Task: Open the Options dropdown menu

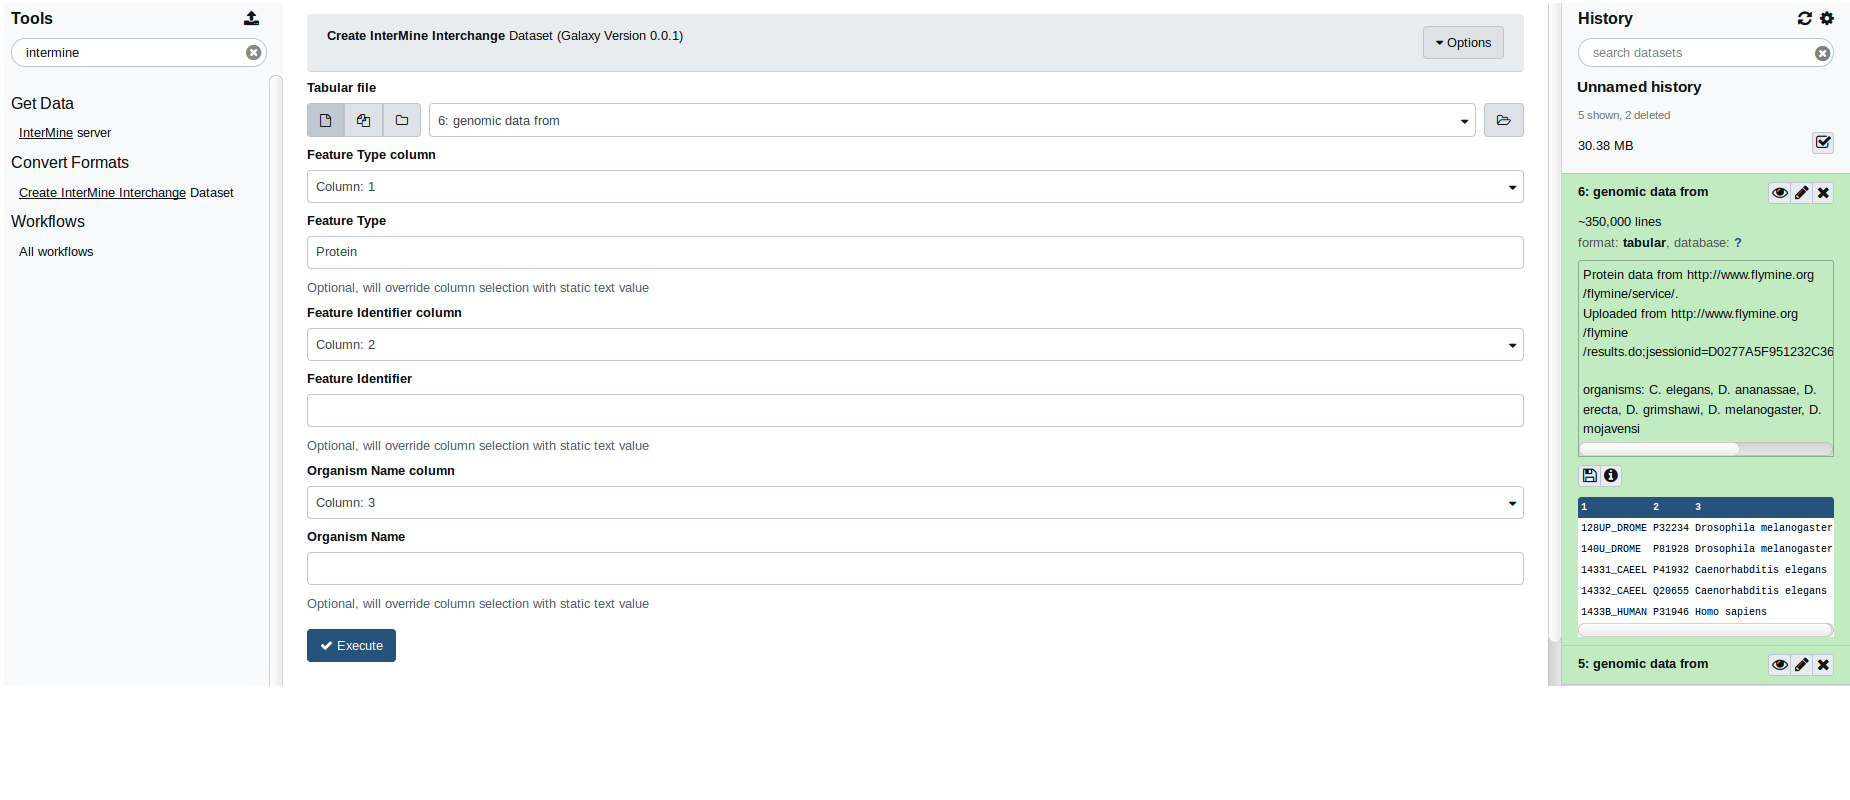Action: (1463, 43)
